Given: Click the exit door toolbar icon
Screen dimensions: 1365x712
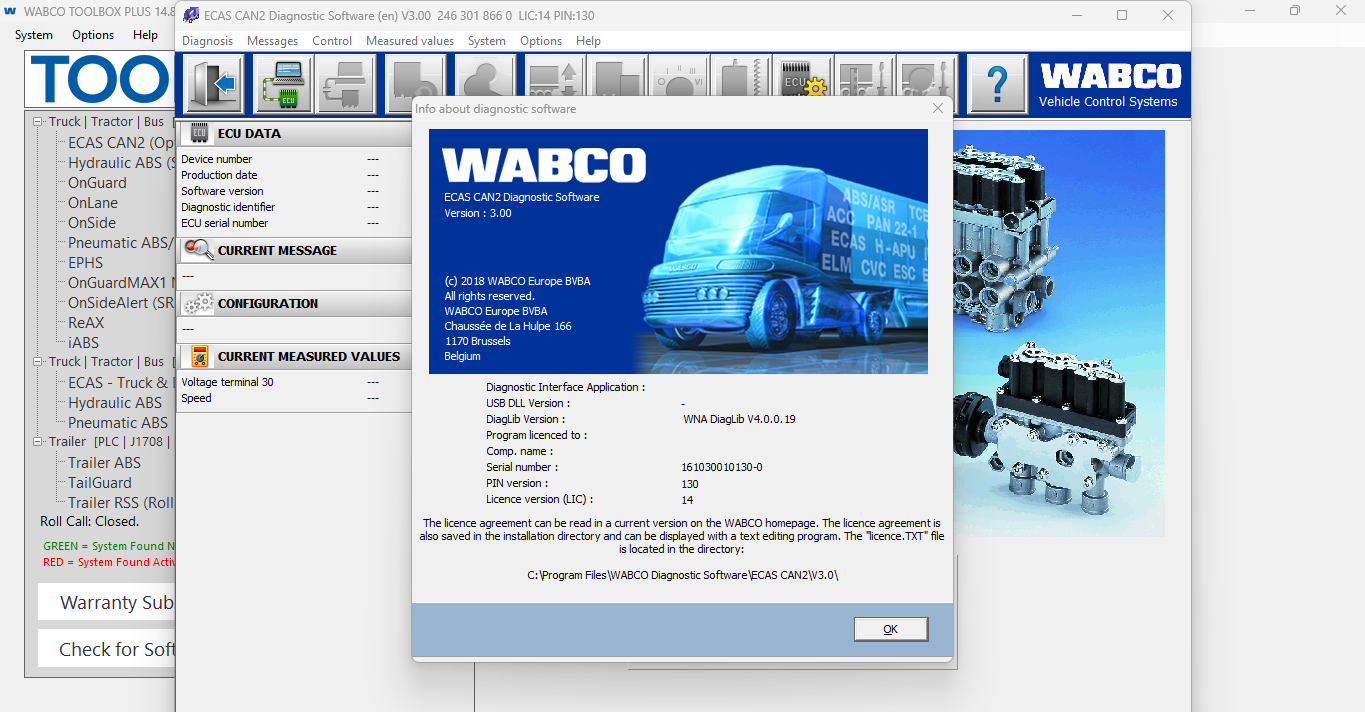Looking at the screenshot, I should [x=215, y=83].
